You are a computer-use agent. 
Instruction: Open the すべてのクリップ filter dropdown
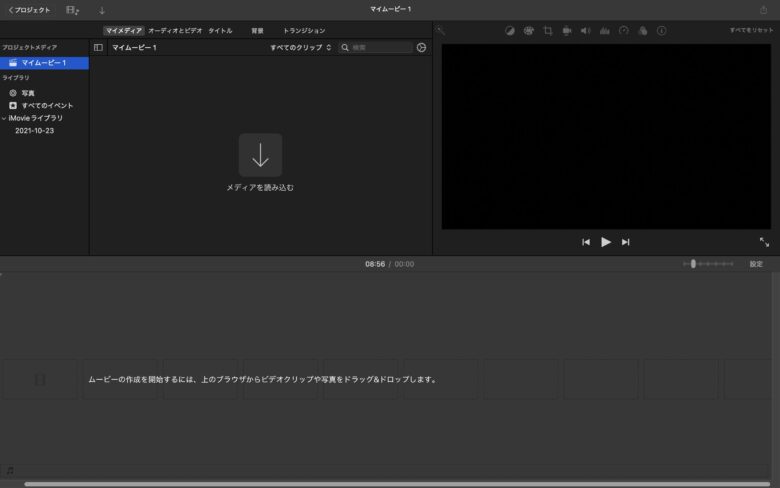point(300,47)
